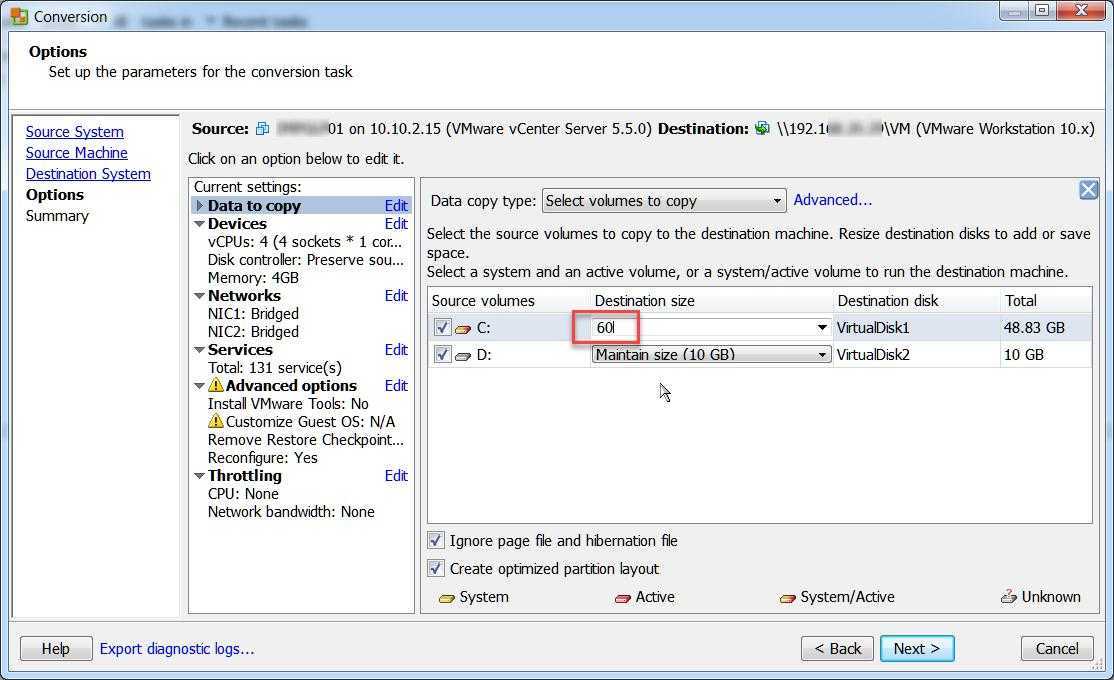1114x680 pixels.
Task: Select the VirtualDisk2 cell
Action: 916,355
